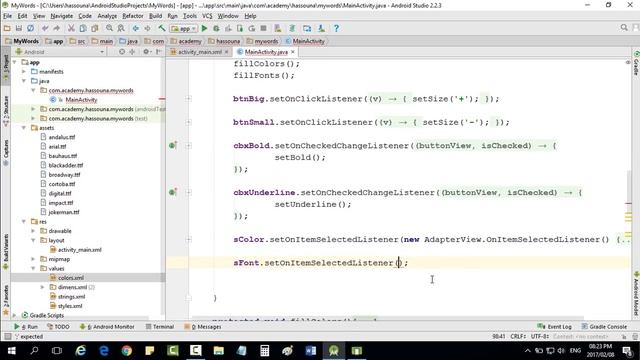Screen dimensions: 640x360
Task: Collapse the java folder node
Action: tap(24, 81)
